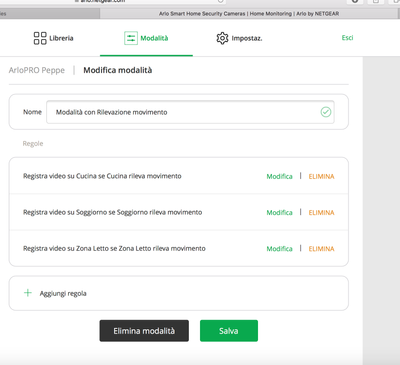Click Modifica for the Soggiorno rule

click(279, 212)
